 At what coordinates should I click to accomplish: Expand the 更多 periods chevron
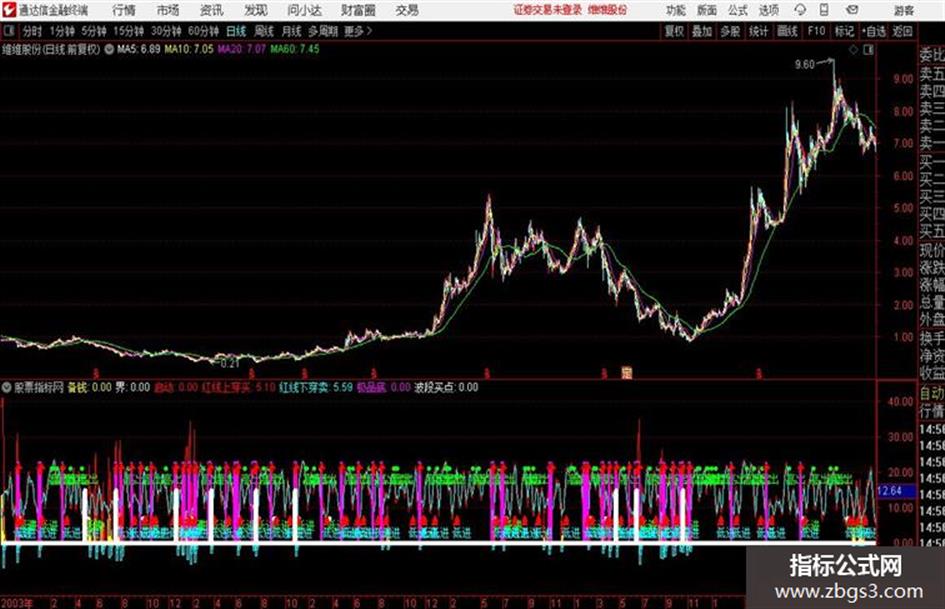[x=358, y=31]
